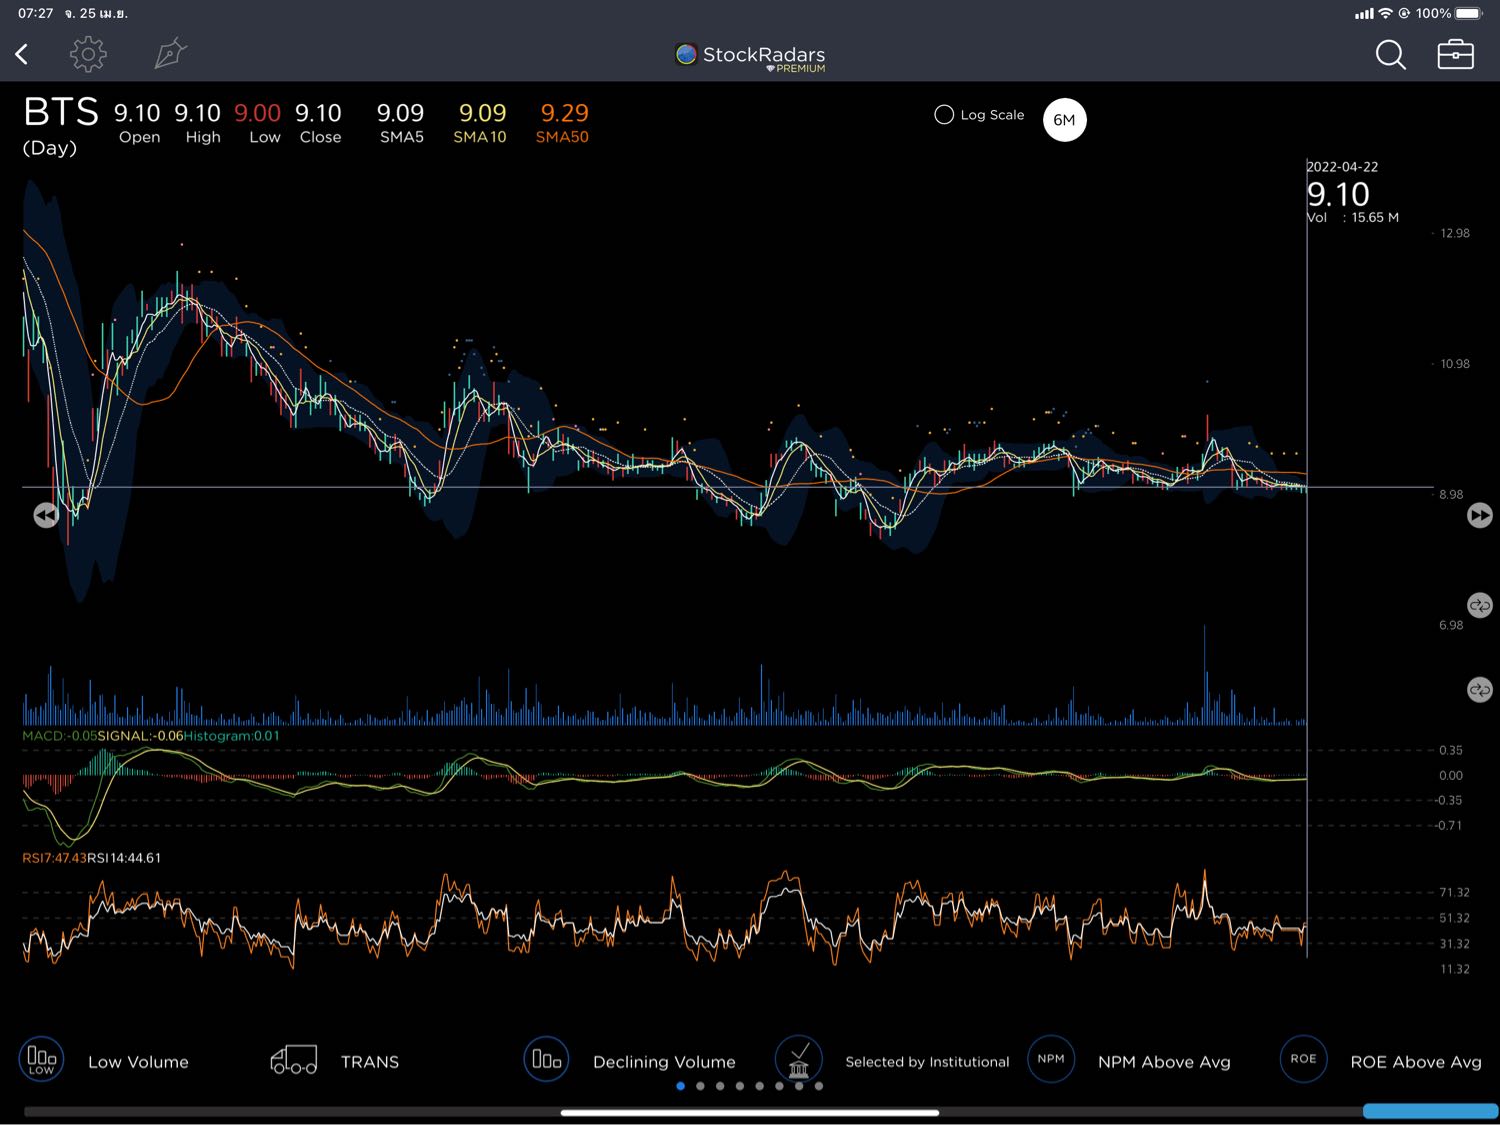Image resolution: width=1500 pixels, height=1125 pixels.
Task: Open the search magnifier
Action: click(x=1390, y=55)
